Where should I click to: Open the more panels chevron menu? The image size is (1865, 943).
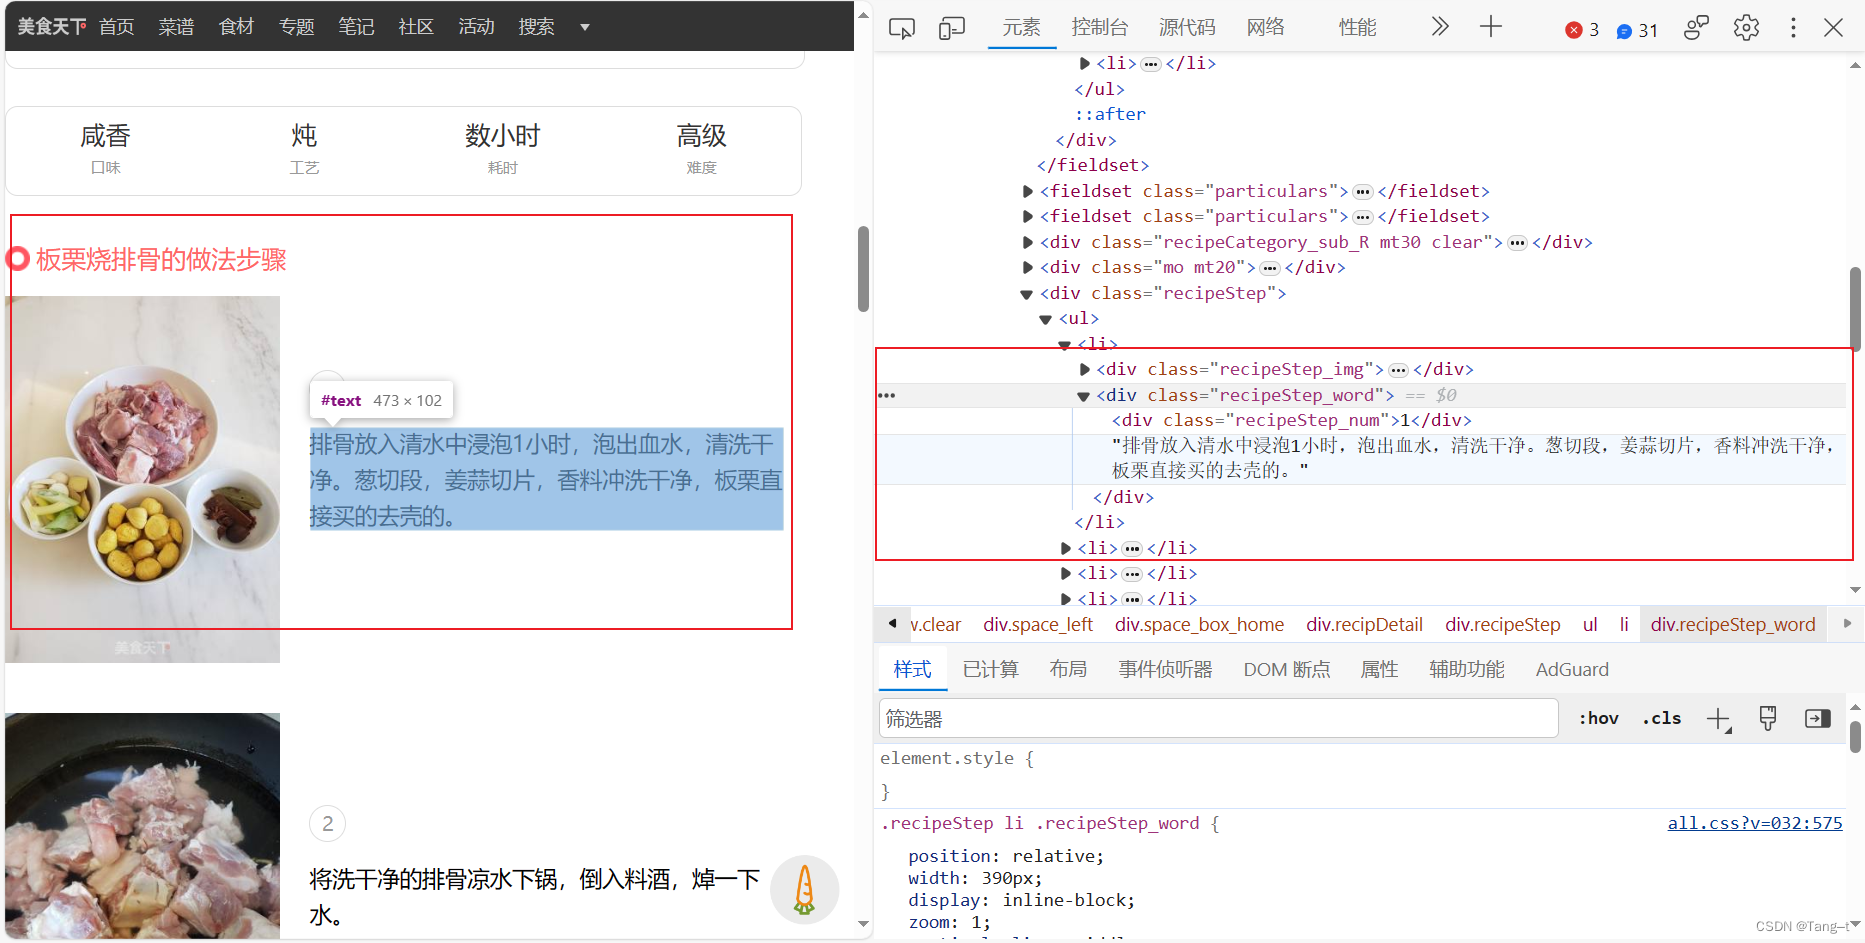coord(1439,27)
